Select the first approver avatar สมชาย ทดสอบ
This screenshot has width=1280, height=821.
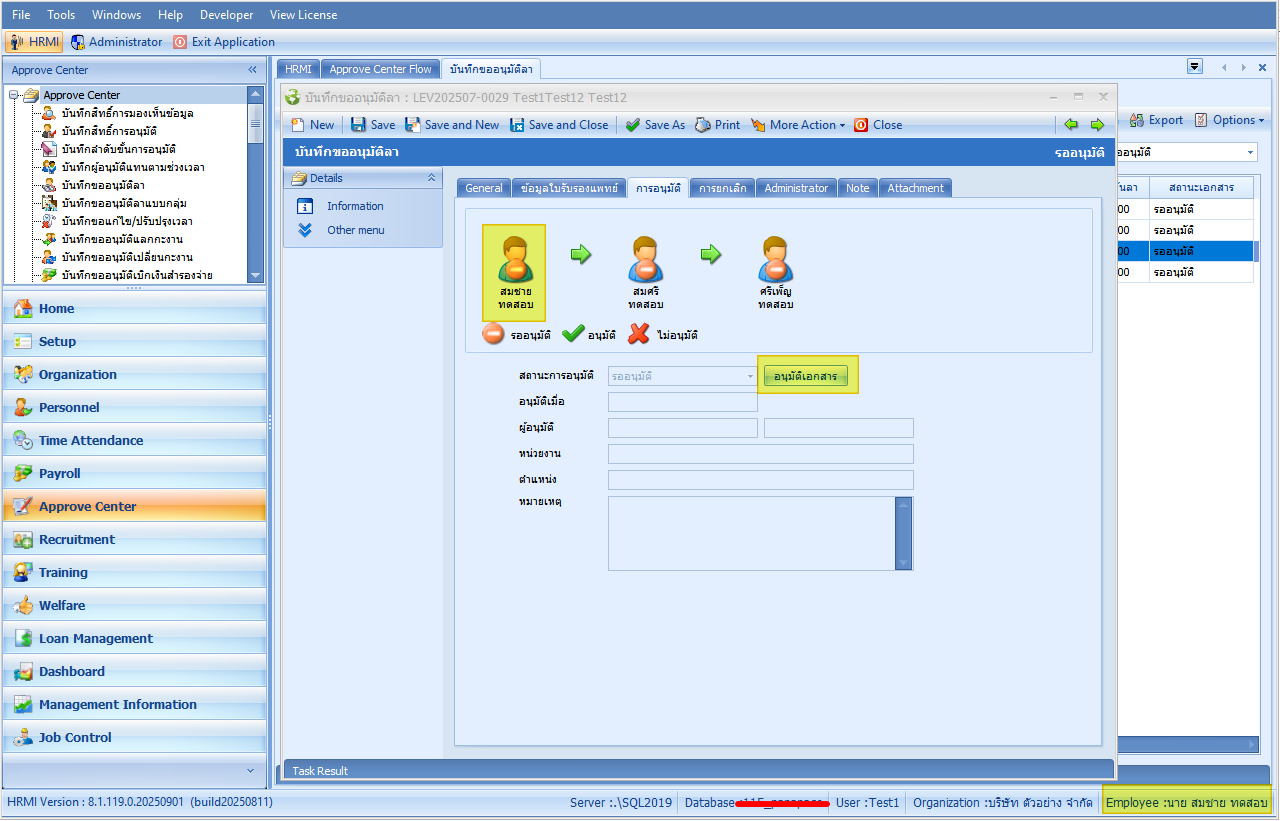[x=514, y=262]
